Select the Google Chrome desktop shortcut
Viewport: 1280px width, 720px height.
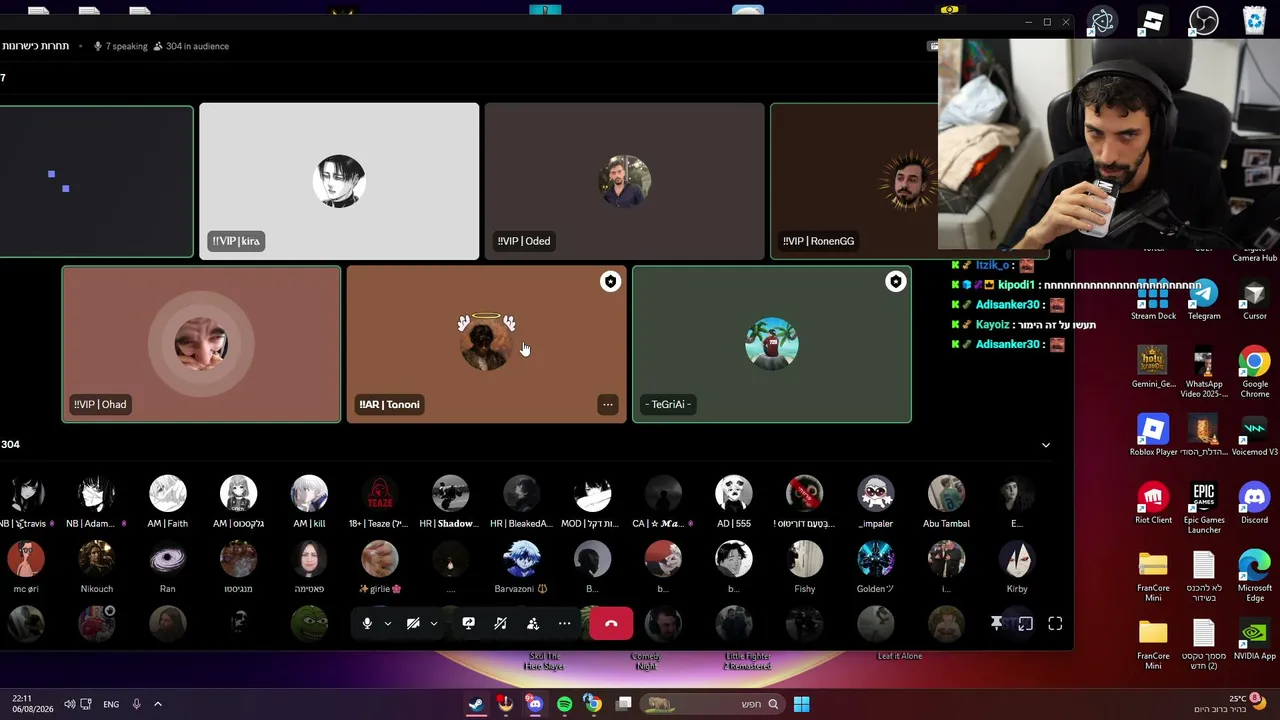[x=1255, y=372]
